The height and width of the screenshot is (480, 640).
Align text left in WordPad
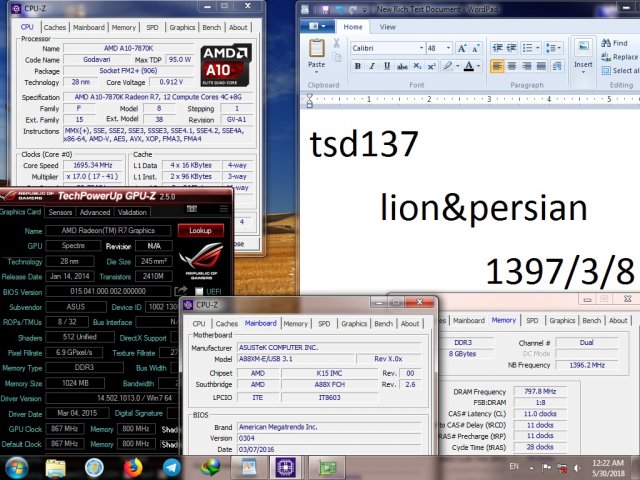pyautogui.click(x=497, y=66)
